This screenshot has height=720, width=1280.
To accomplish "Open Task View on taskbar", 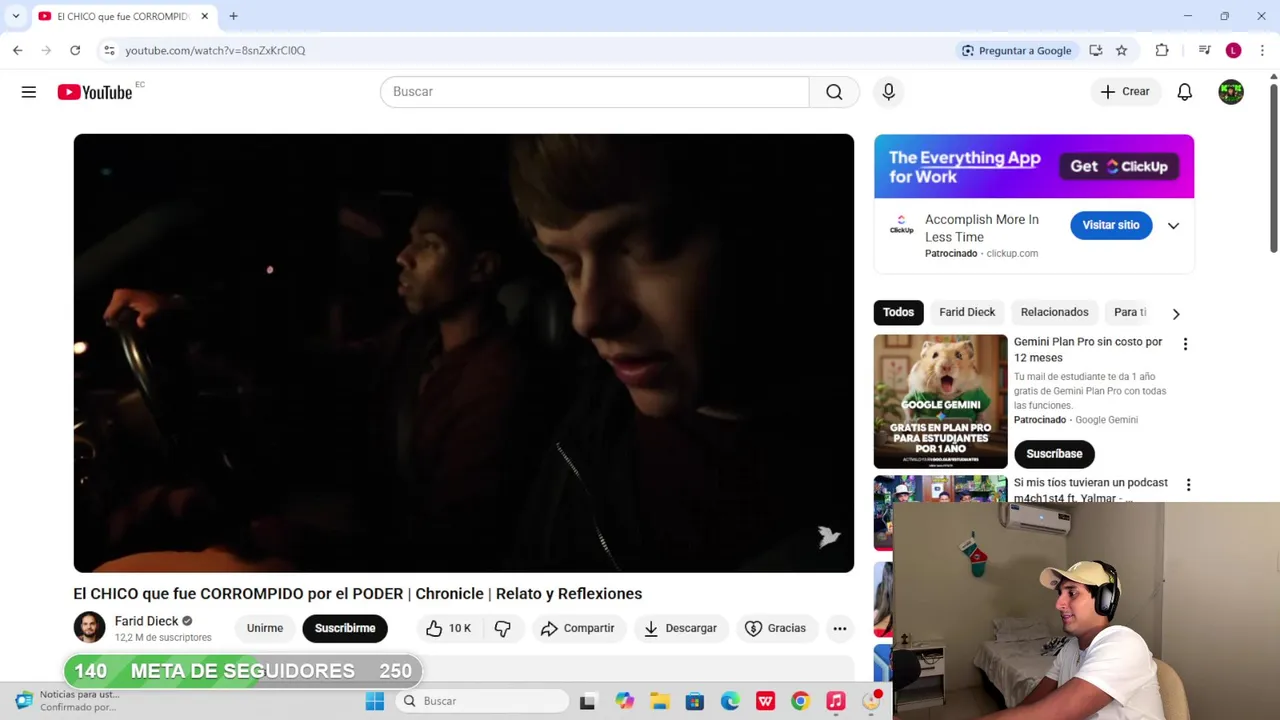I will 587,701.
